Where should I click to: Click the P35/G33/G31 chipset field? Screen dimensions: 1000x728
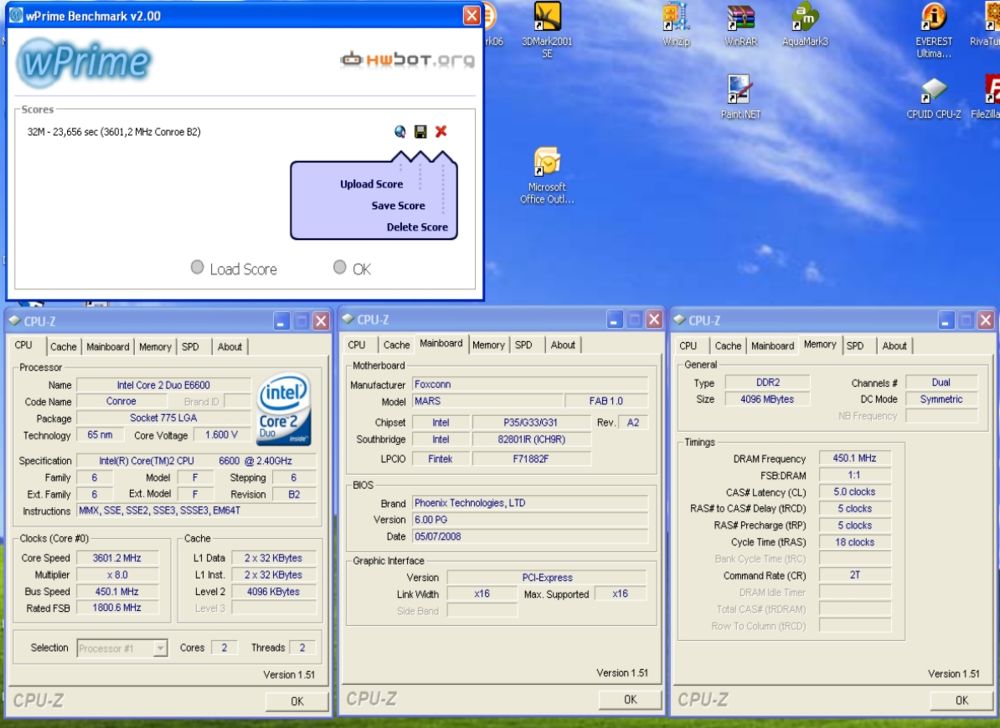pos(531,422)
